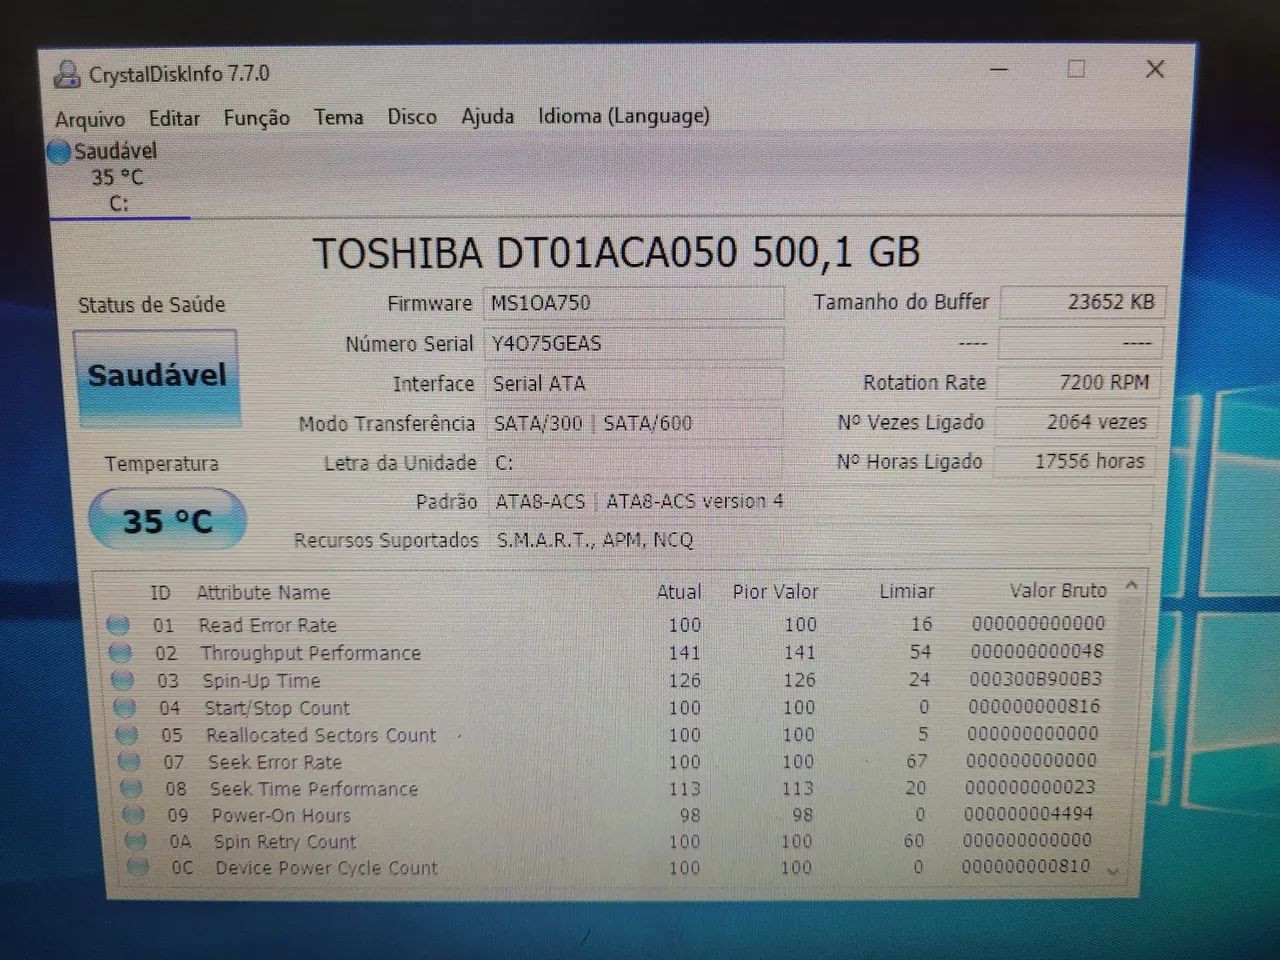Click the 35 °C temperature indicator
Screen dimensions: 1280x960
[x=167, y=519]
